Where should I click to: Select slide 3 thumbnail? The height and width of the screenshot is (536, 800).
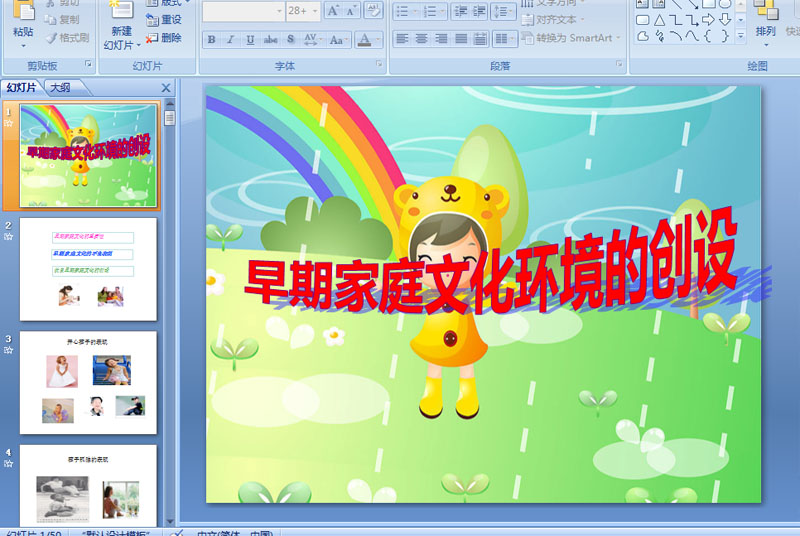pyautogui.click(x=88, y=382)
